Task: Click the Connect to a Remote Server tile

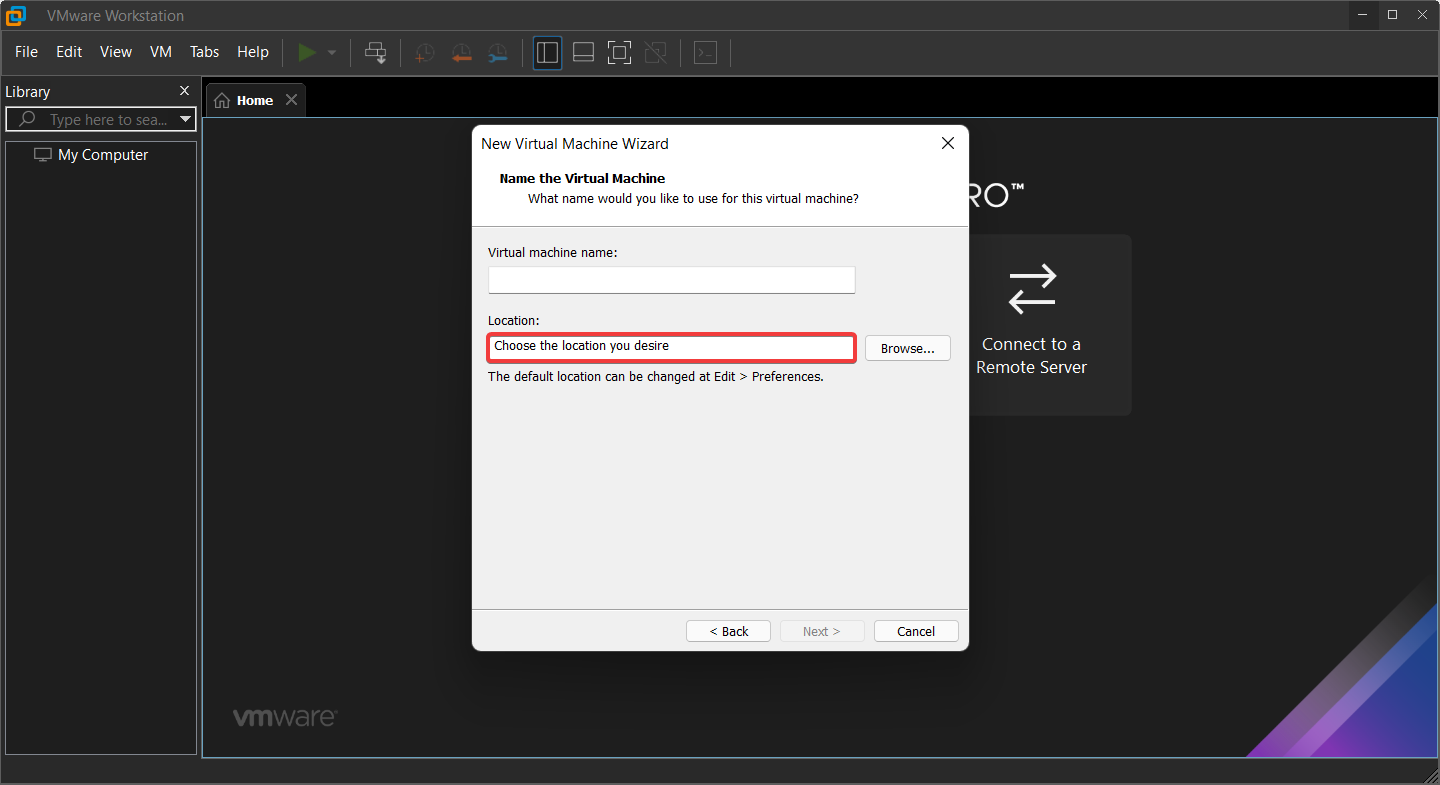Action: [x=1031, y=325]
